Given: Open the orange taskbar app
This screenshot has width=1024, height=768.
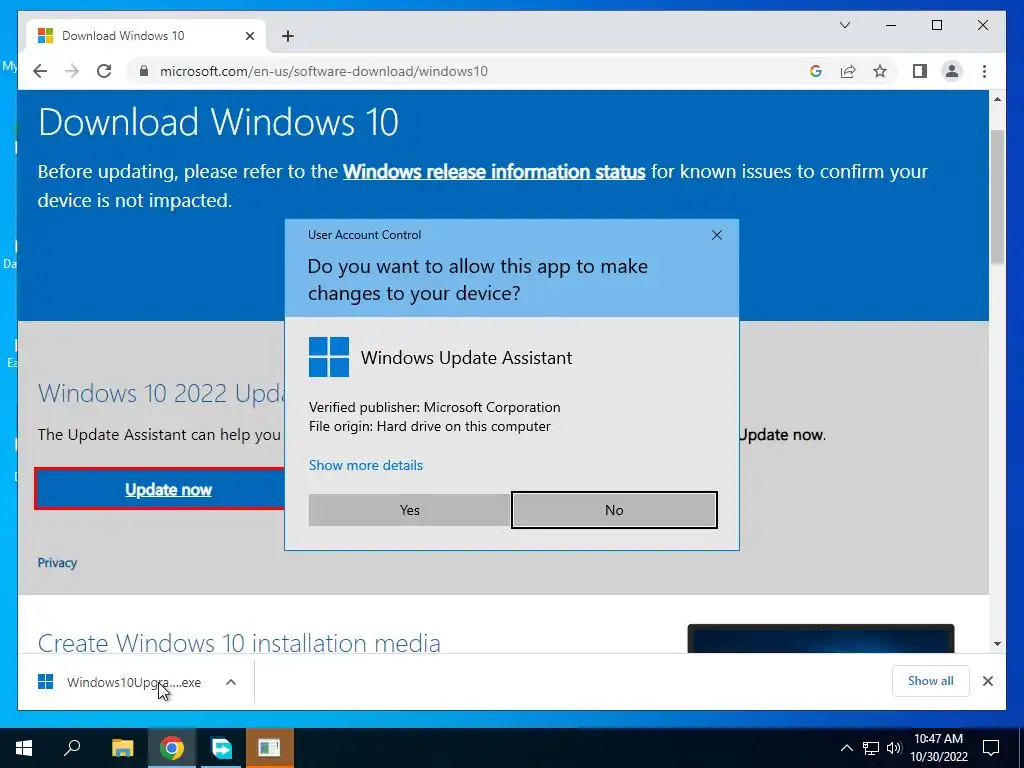Looking at the screenshot, I should coord(270,748).
